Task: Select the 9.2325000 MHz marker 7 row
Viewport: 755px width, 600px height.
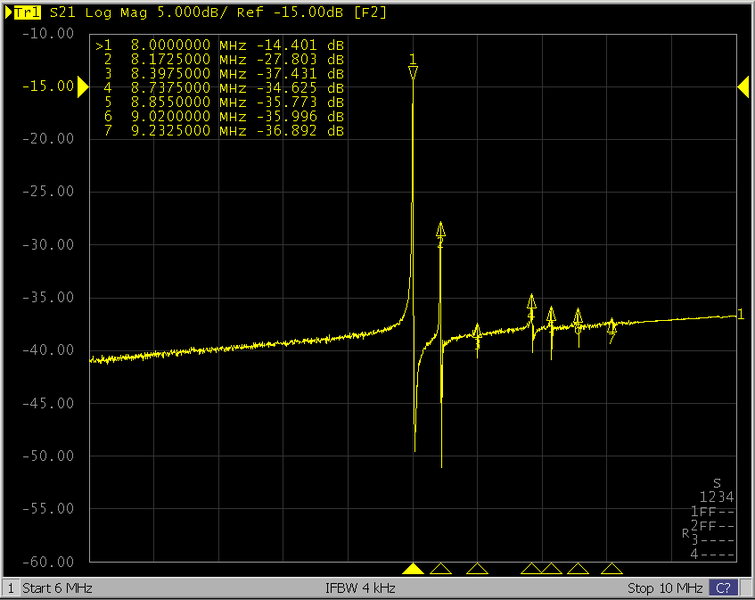Action: coord(220,131)
